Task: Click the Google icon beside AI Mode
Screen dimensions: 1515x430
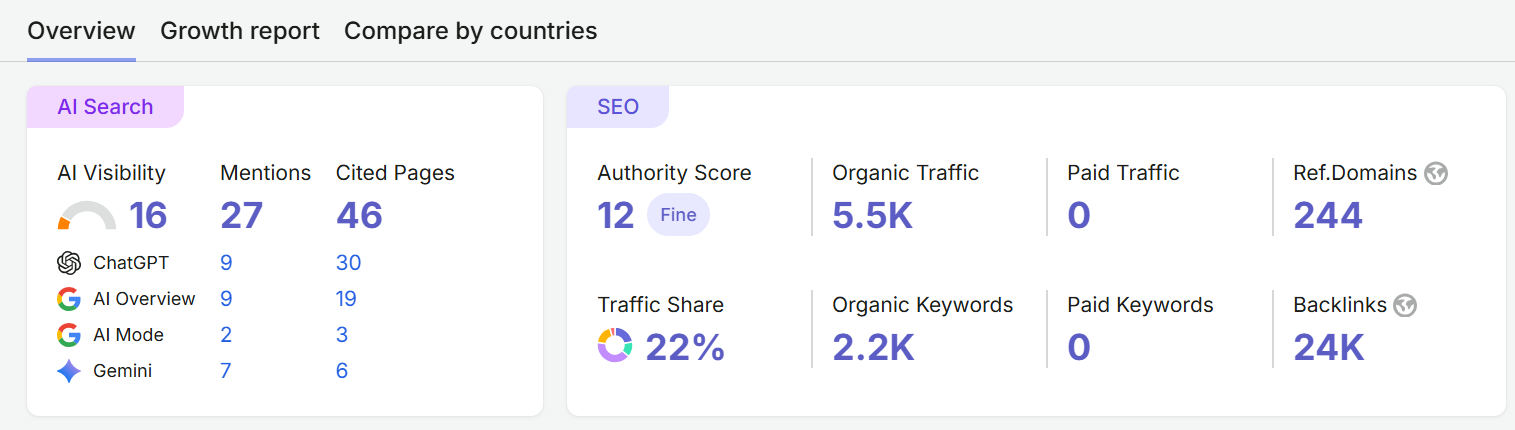Action: [x=69, y=335]
